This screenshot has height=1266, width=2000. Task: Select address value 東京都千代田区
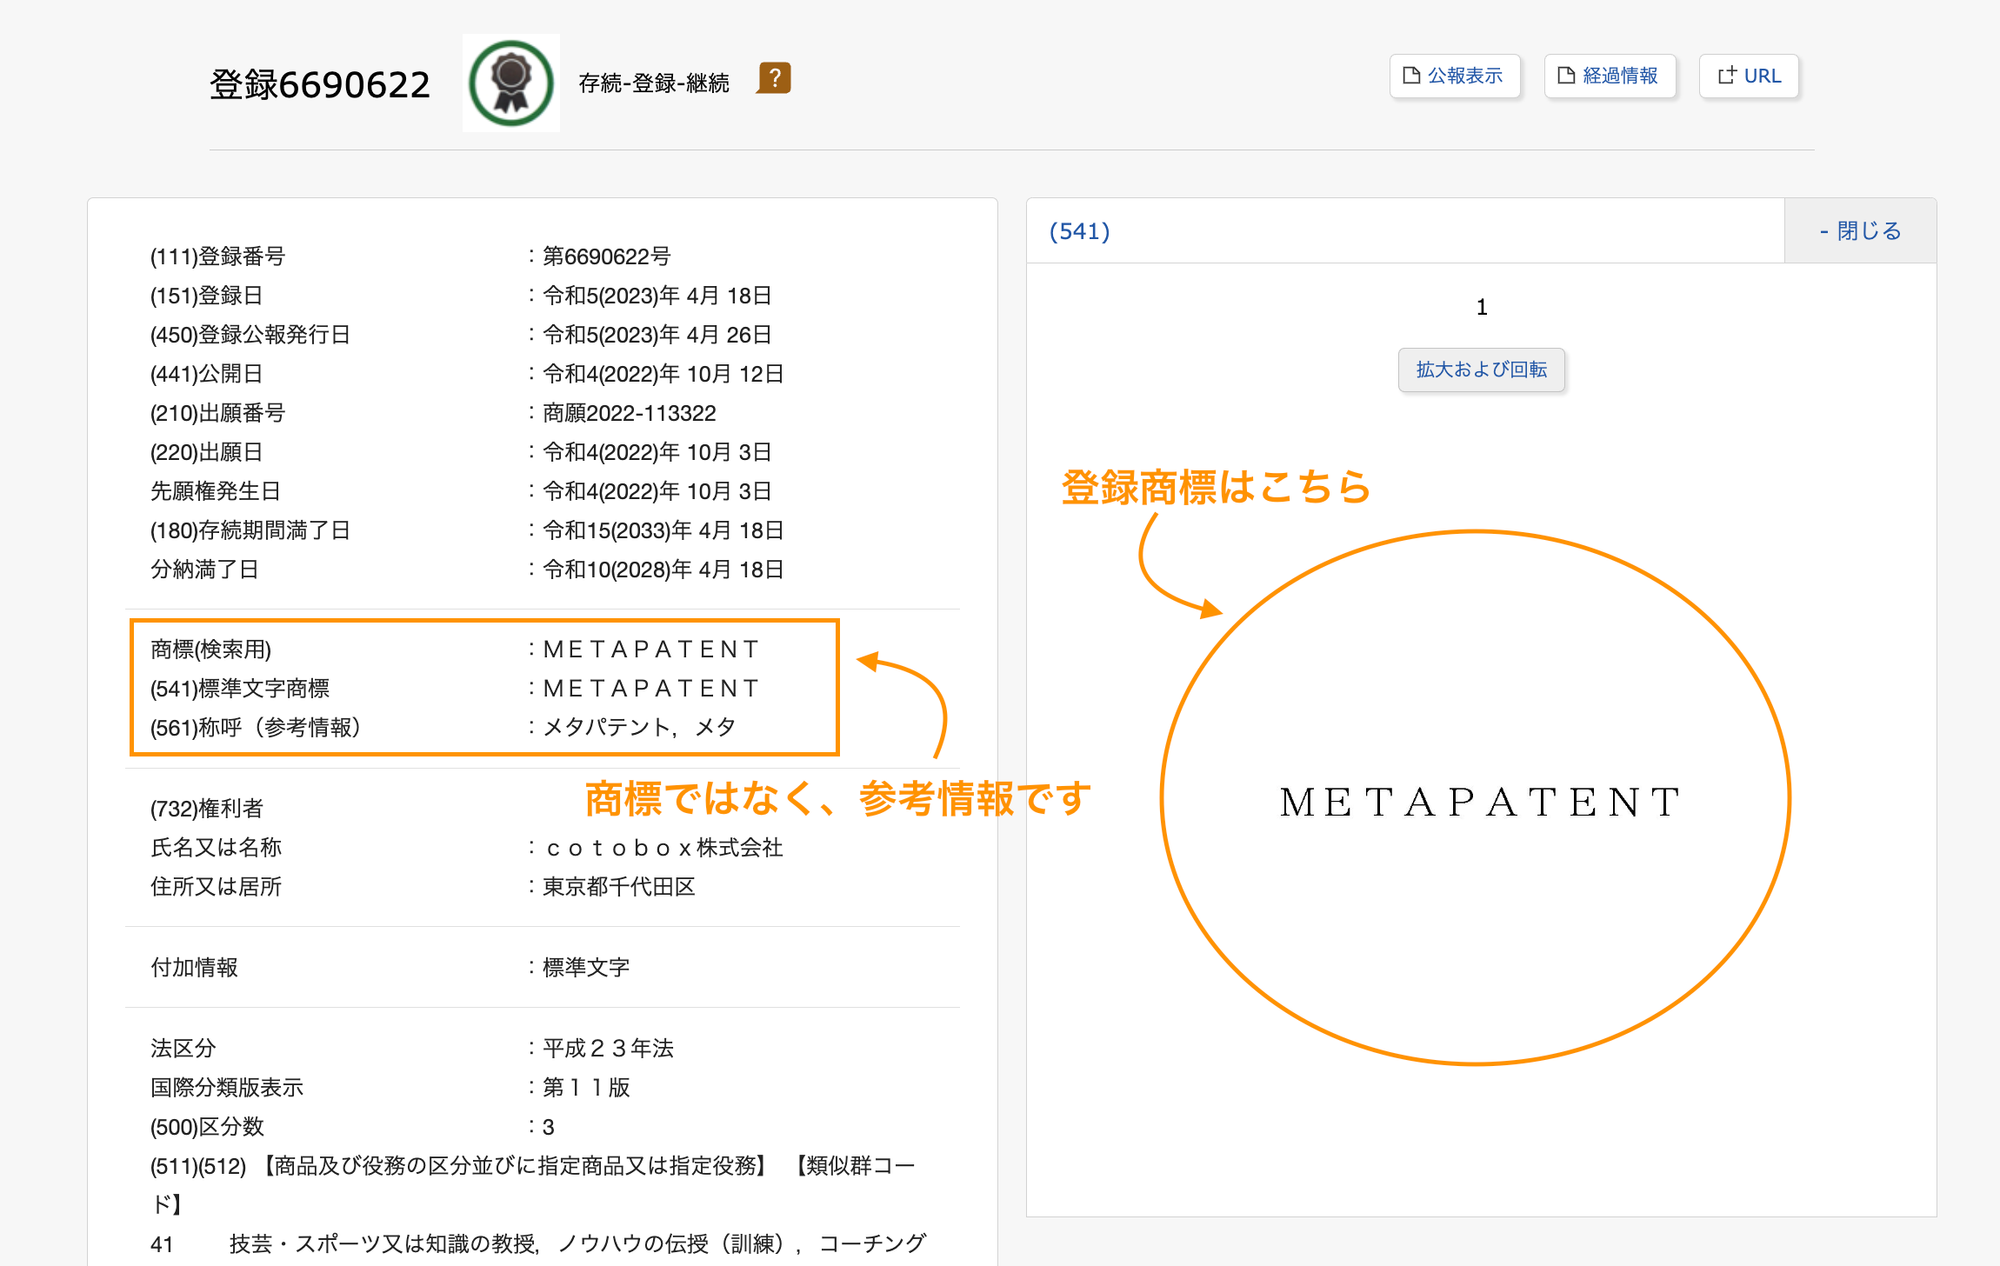619,887
